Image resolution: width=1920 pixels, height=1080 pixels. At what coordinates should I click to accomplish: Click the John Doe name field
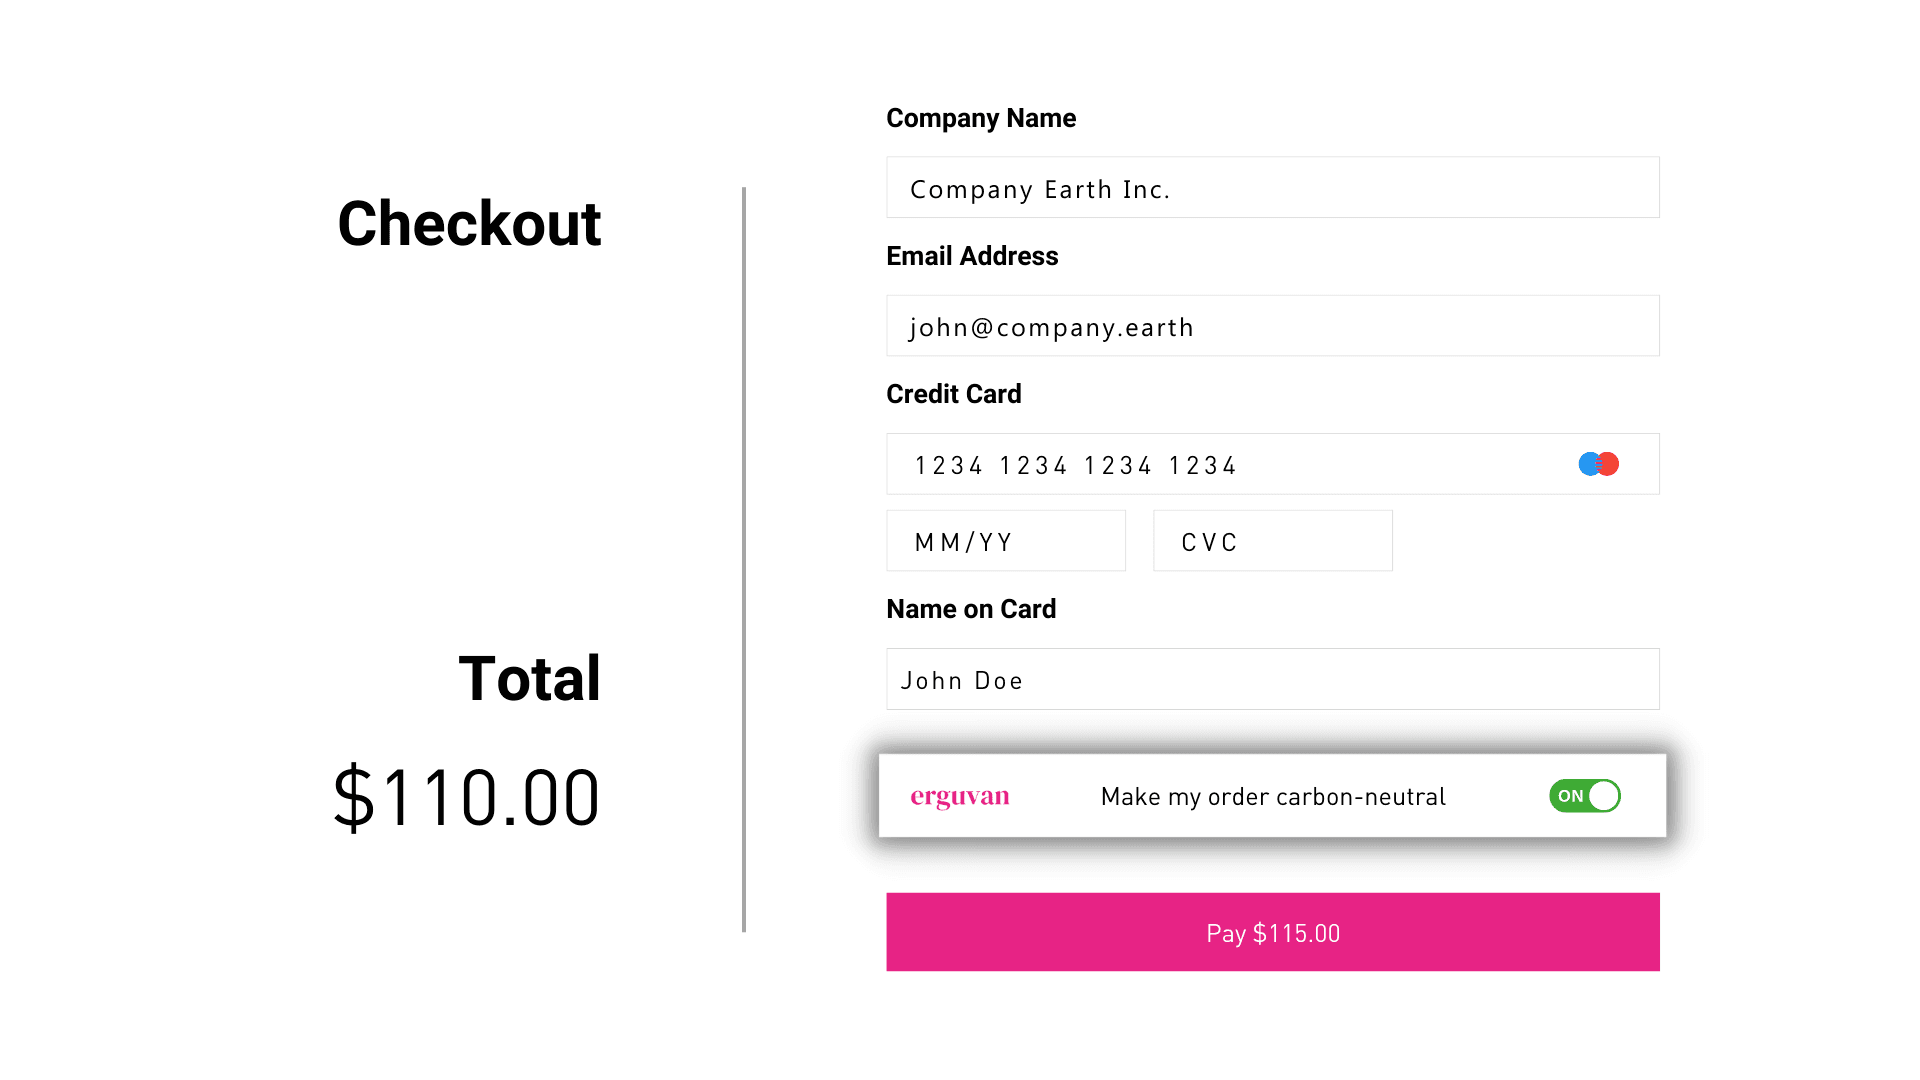[1273, 679]
